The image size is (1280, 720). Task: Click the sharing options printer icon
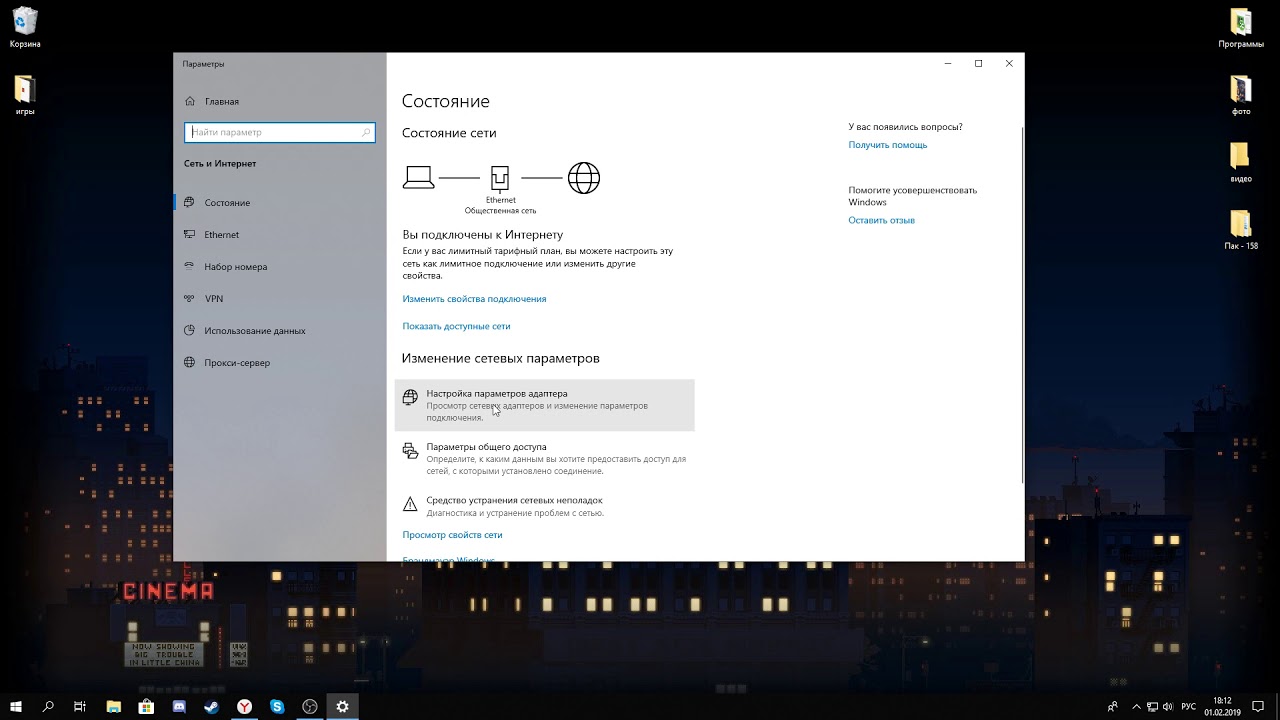coord(410,451)
